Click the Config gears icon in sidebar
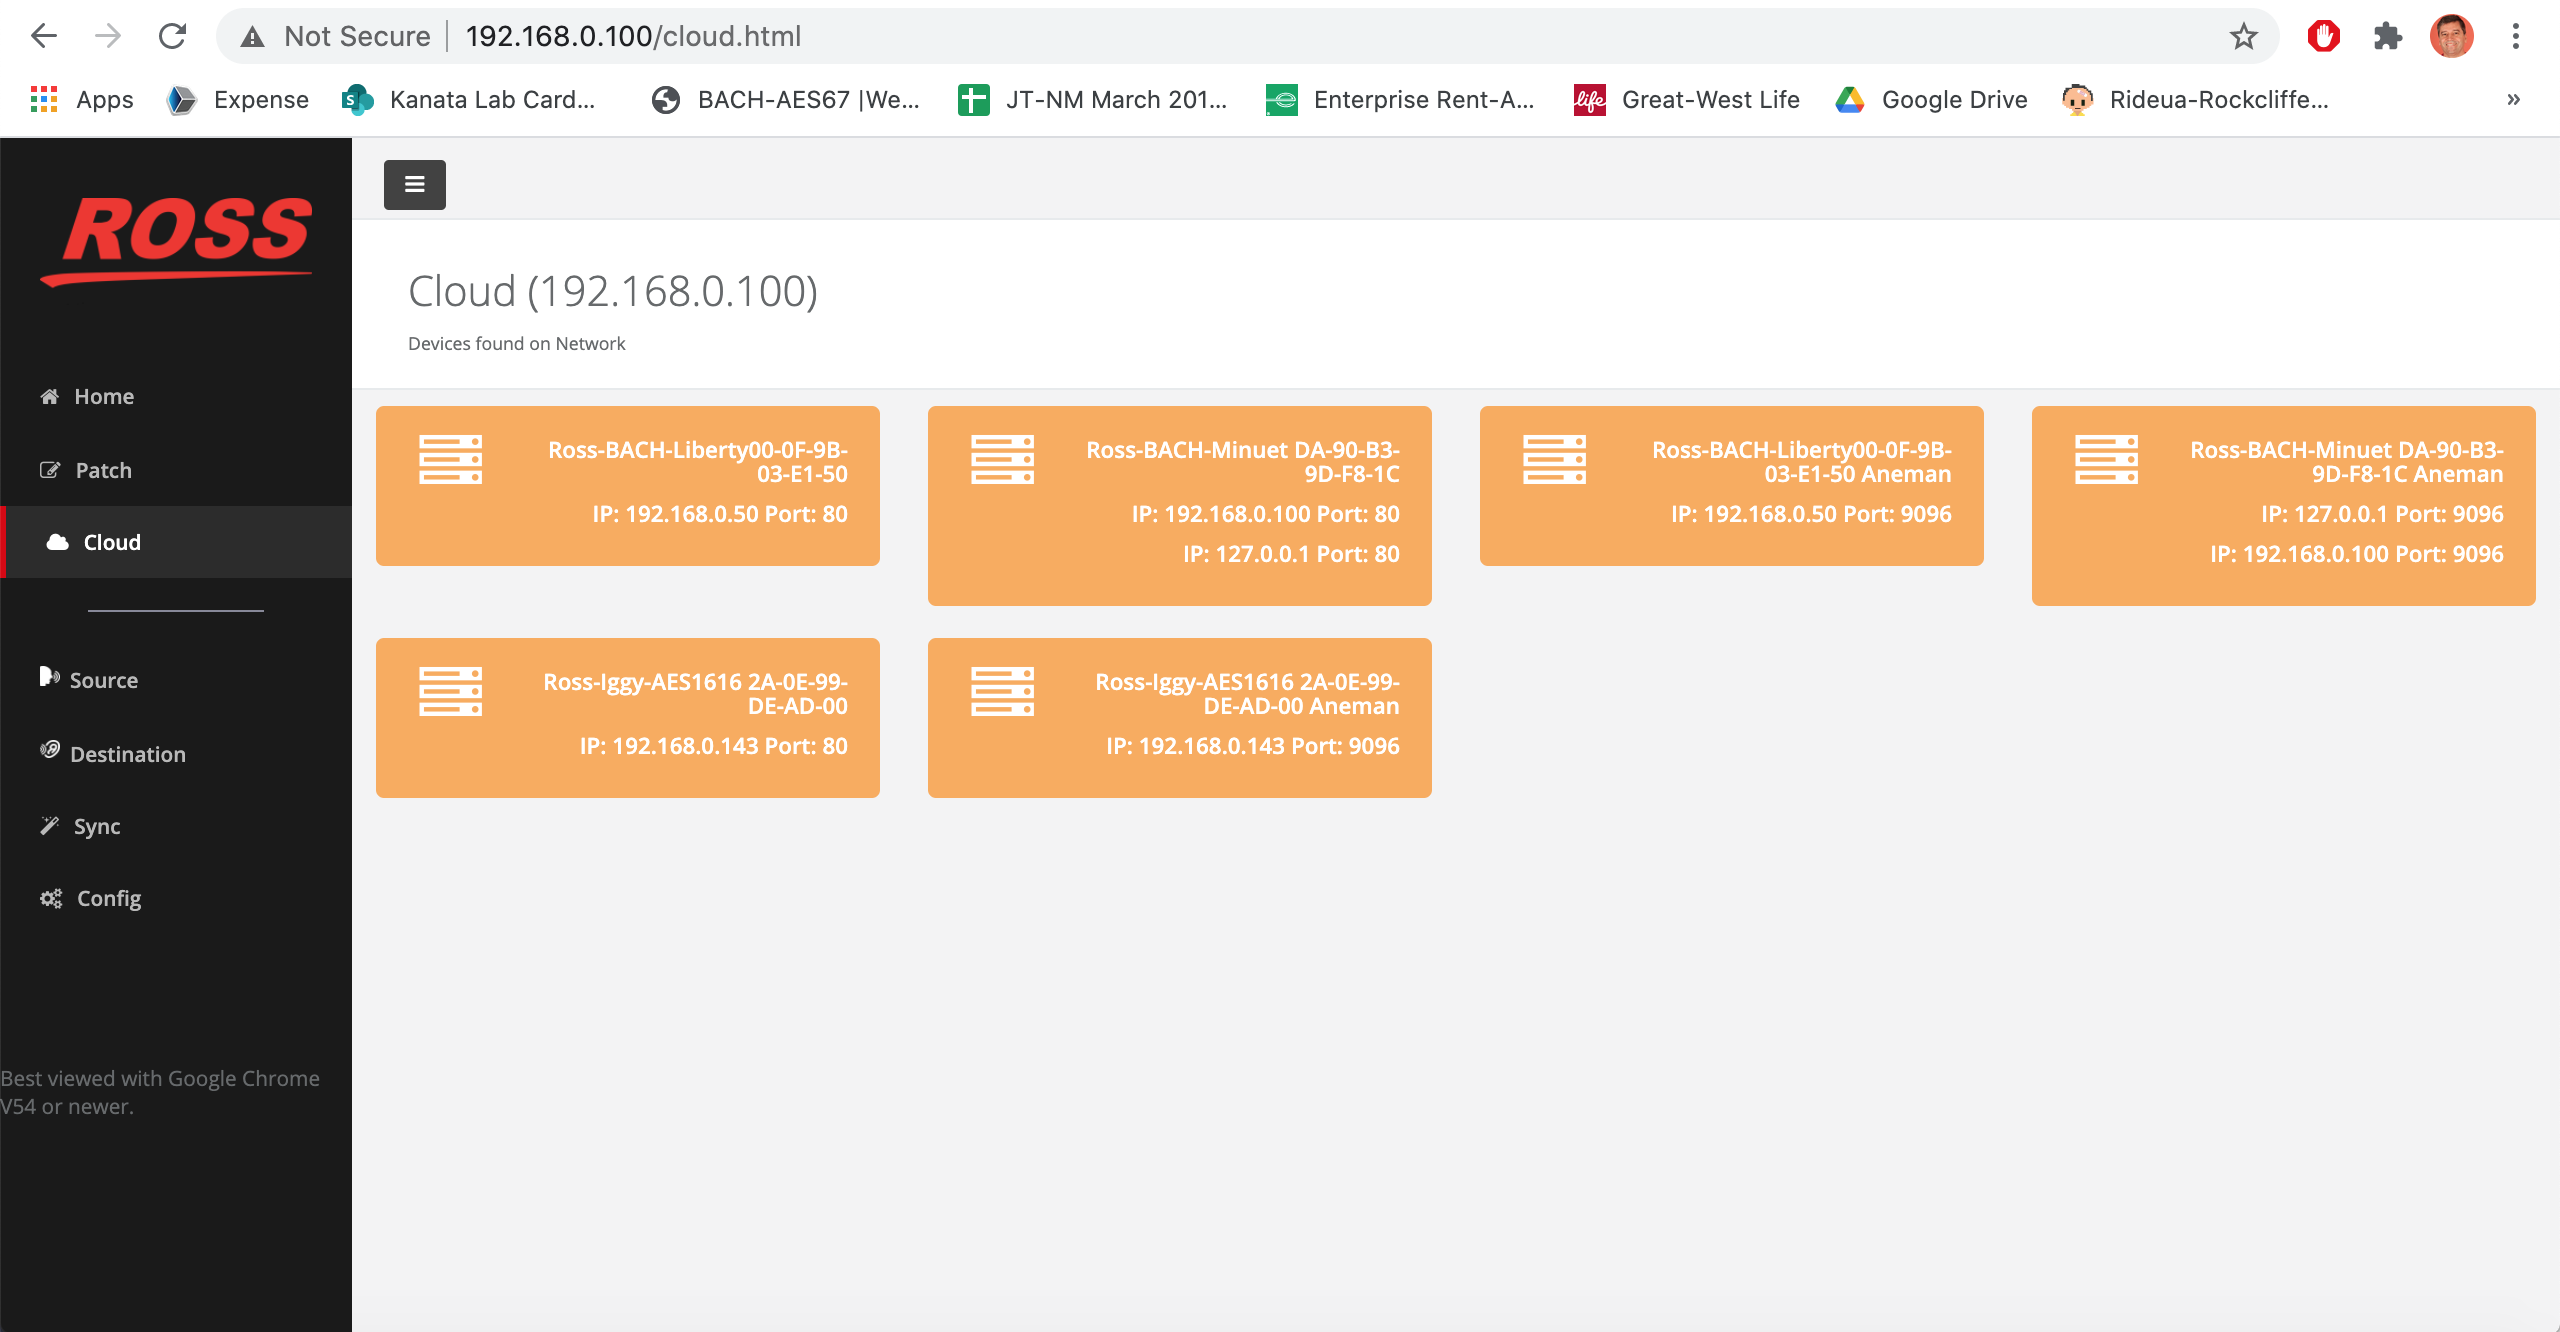 [51, 898]
